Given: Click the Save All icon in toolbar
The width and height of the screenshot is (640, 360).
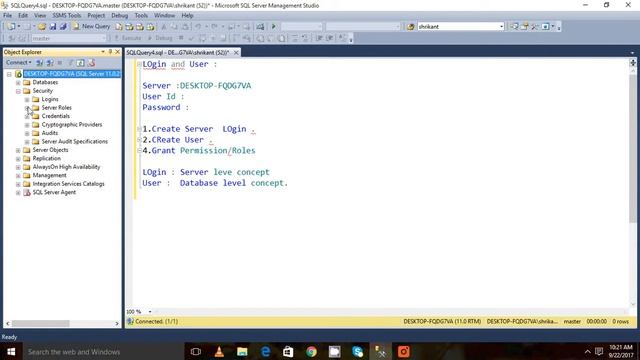Looking at the screenshot, I should (63, 27).
